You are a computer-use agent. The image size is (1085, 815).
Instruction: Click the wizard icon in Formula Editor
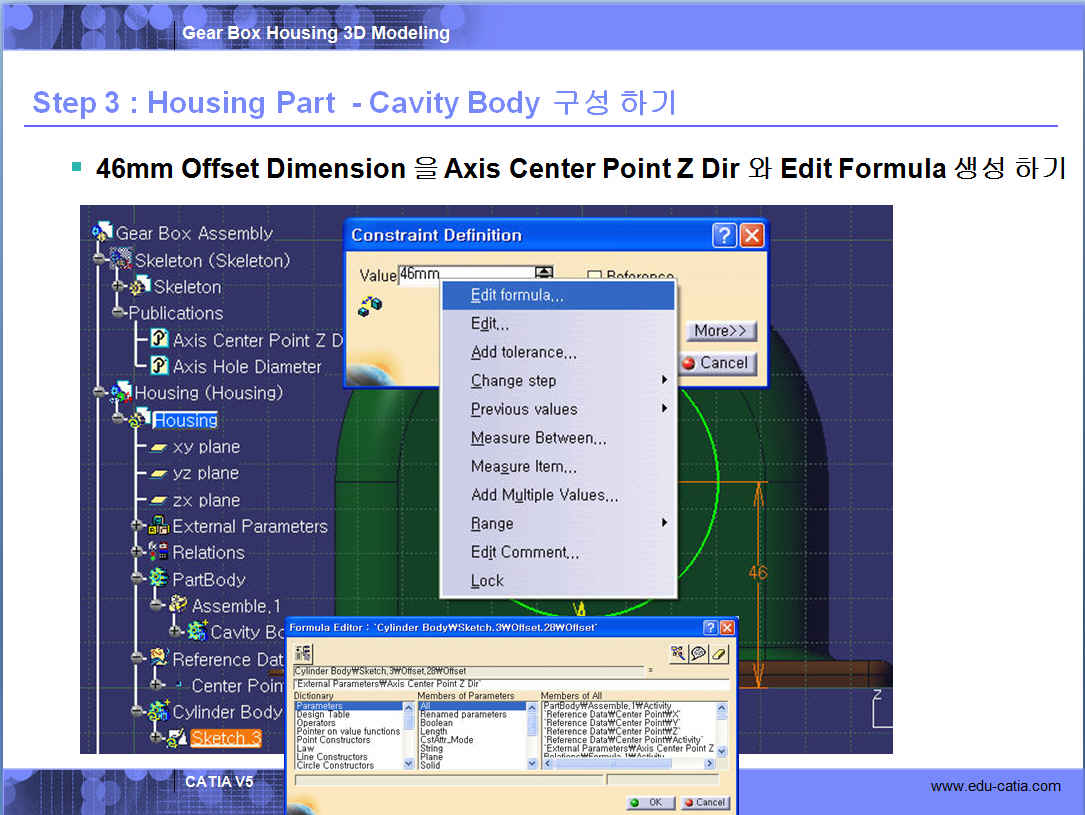click(x=679, y=653)
